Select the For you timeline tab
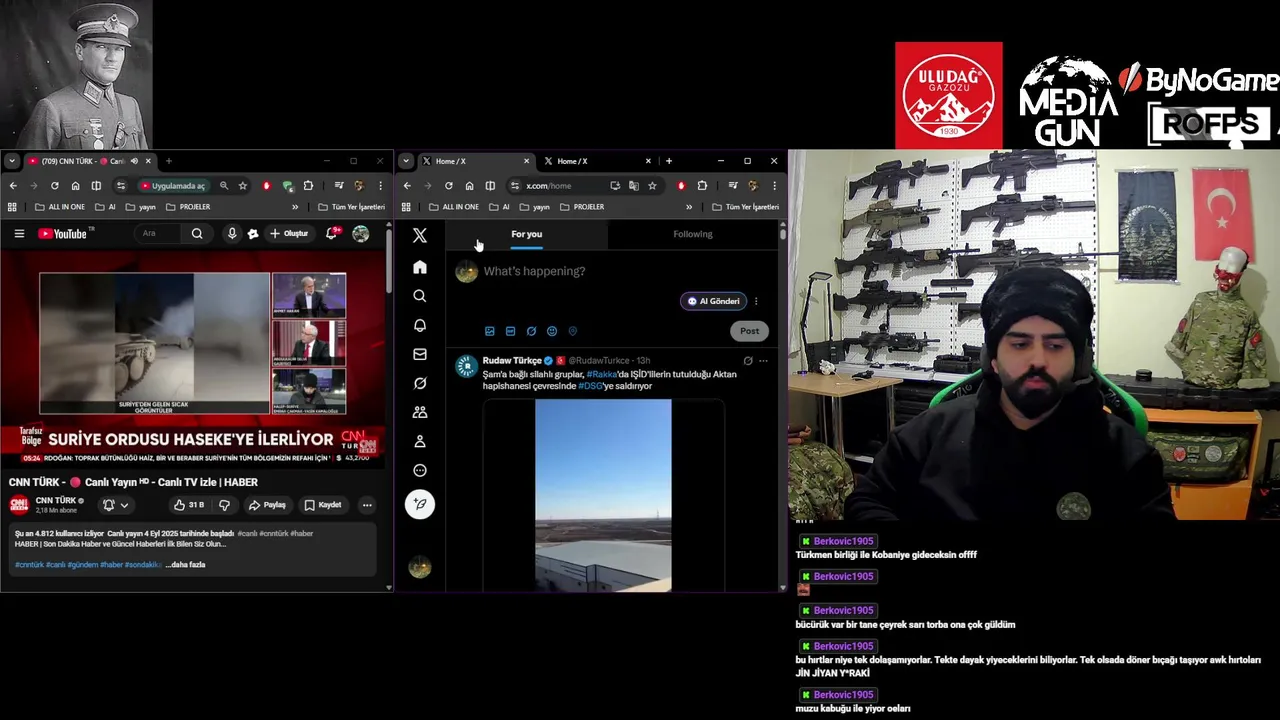Screen dimensions: 1280x720 coord(526,234)
